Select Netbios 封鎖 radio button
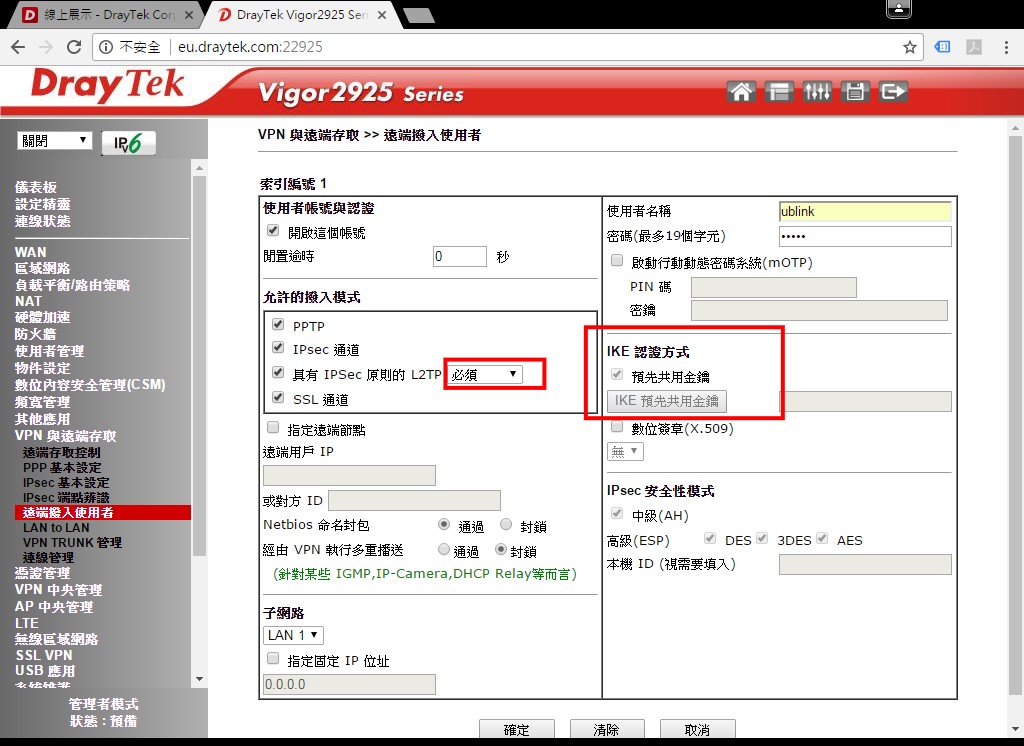This screenshot has height=746, width=1024. pos(506,525)
